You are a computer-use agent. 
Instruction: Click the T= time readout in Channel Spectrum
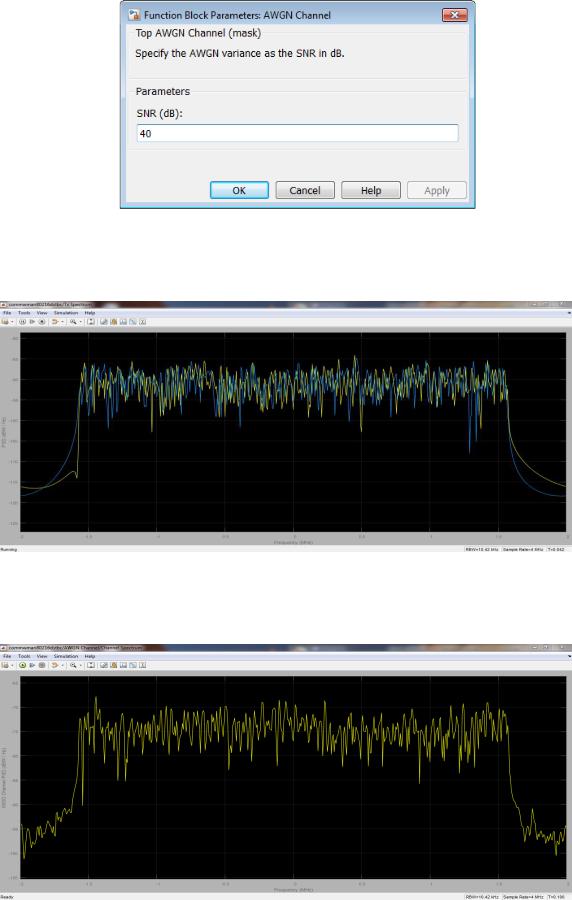[556, 897]
